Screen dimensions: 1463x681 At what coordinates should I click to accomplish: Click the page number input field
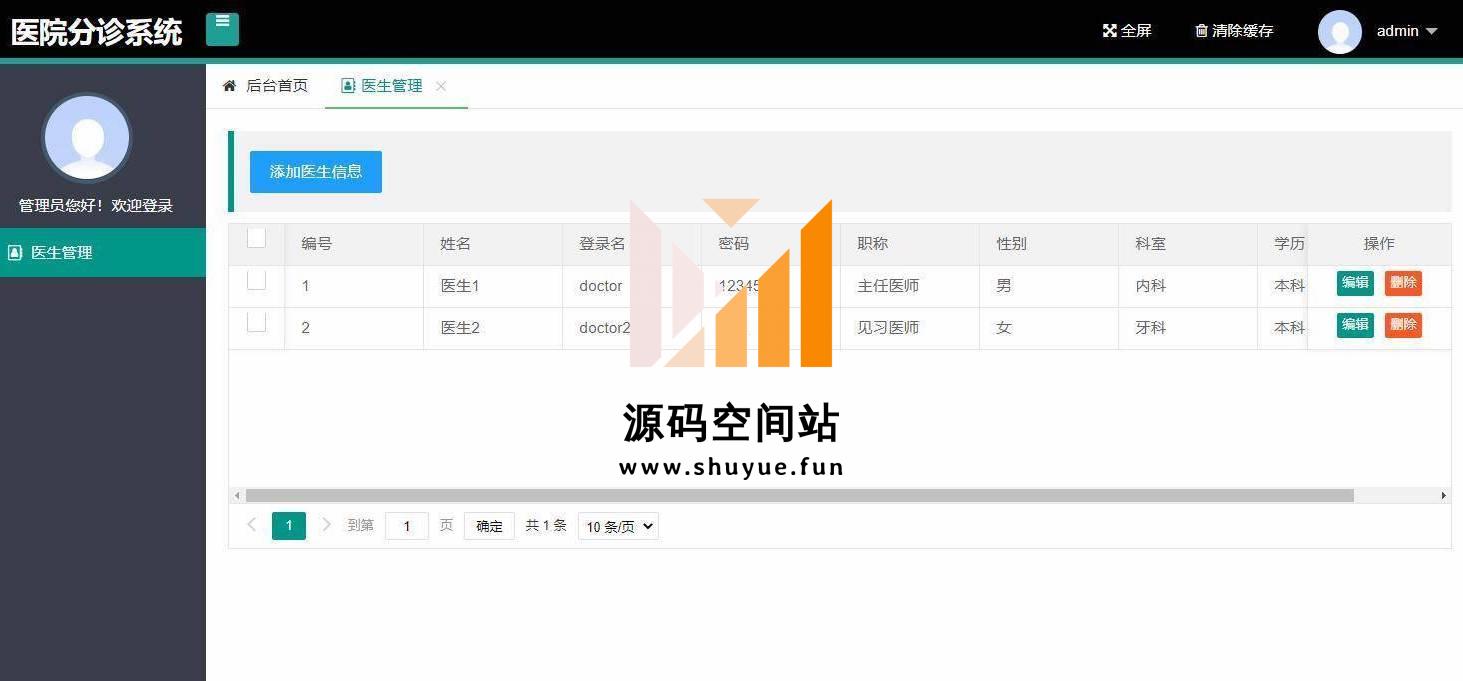(406, 526)
